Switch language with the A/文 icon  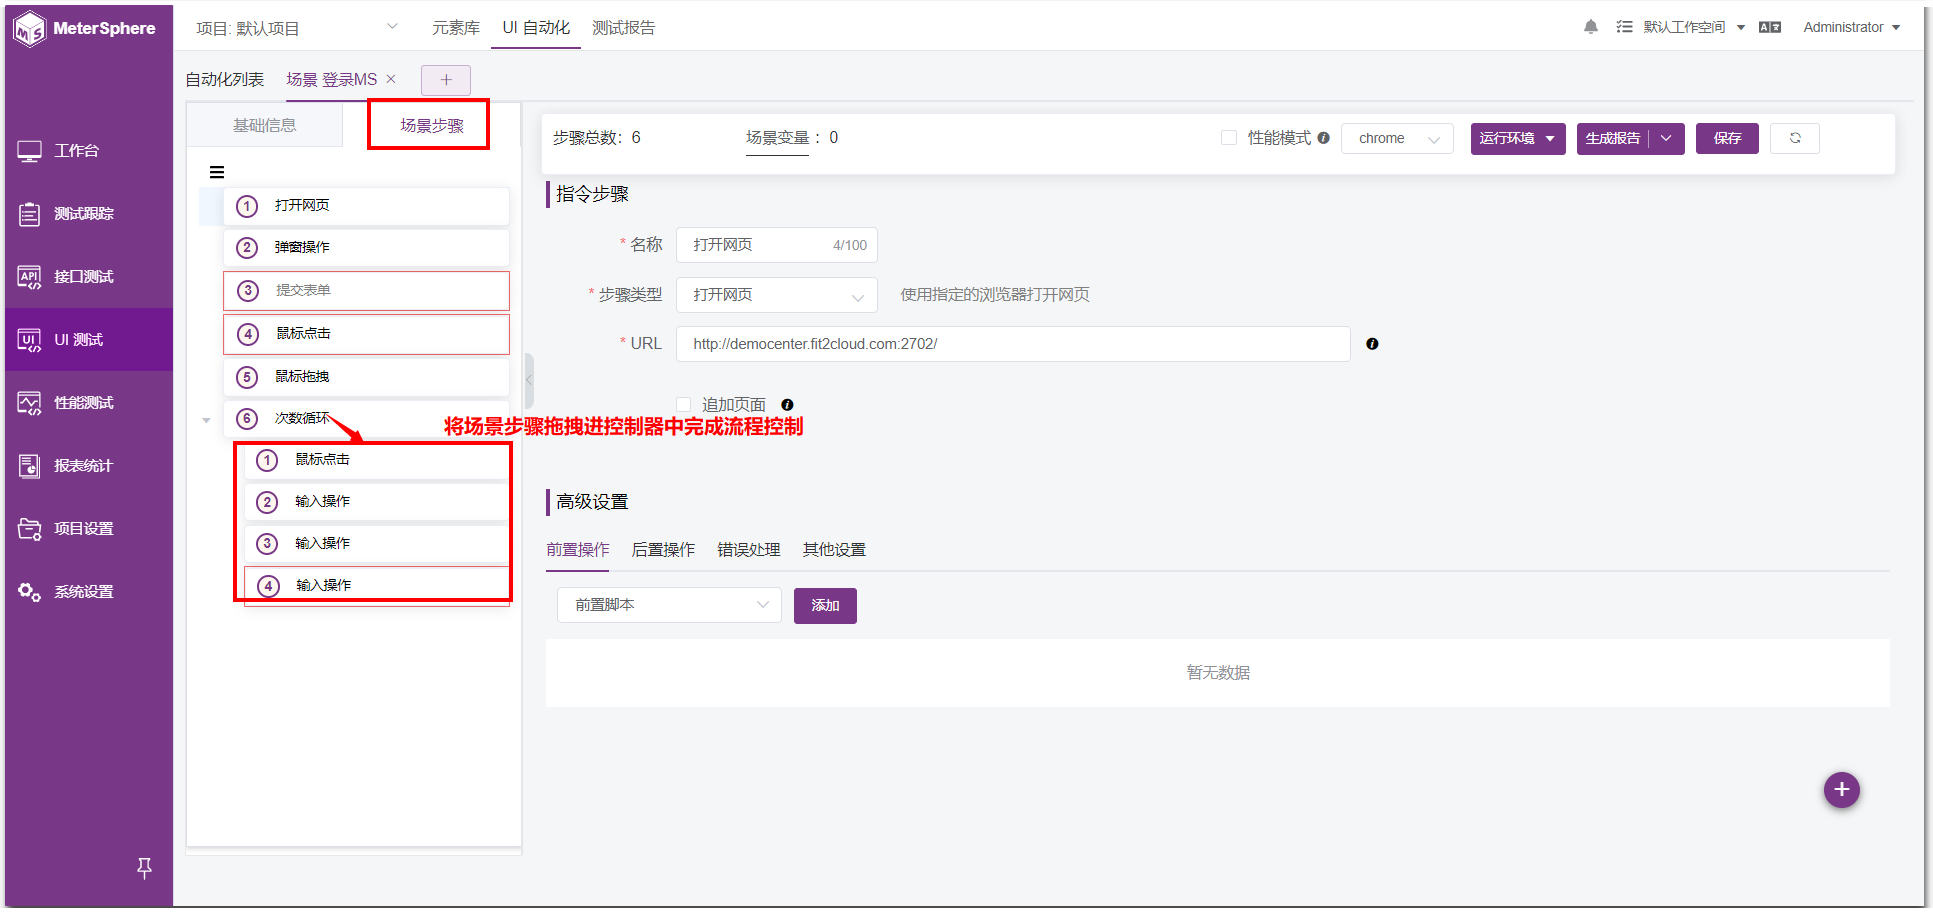point(1770,27)
